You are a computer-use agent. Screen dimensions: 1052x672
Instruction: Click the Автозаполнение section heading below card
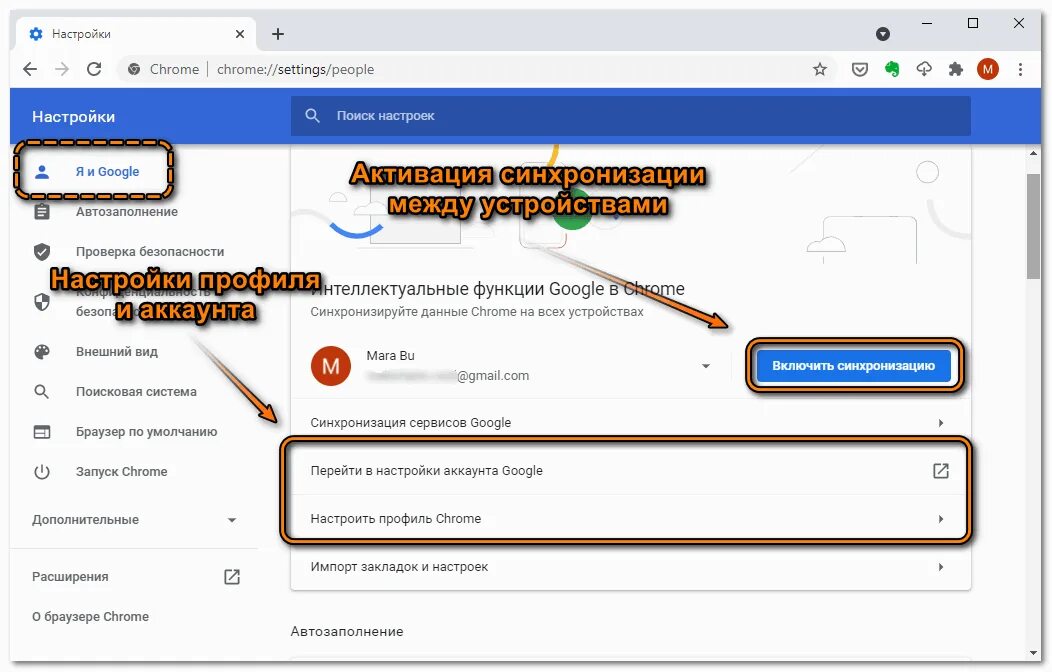(x=347, y=631)
